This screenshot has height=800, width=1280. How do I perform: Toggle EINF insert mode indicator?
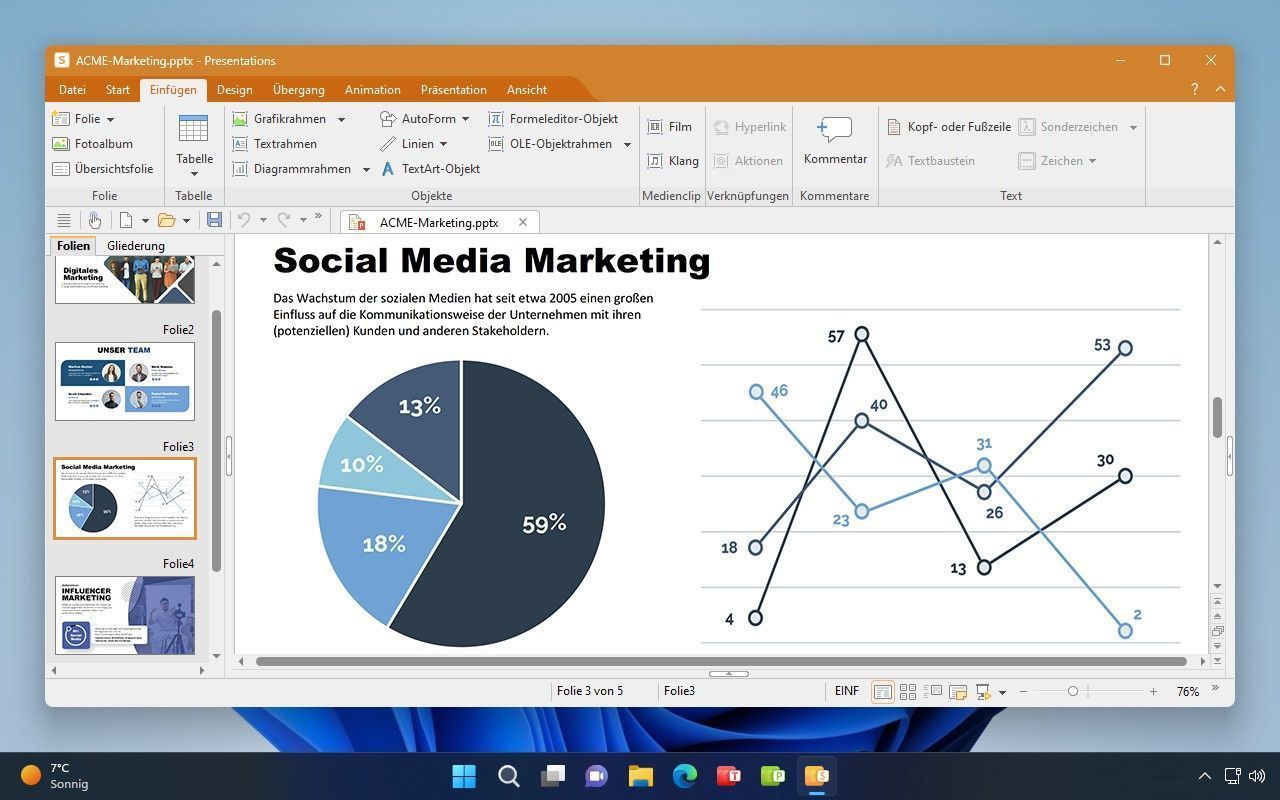pos(846,691)
